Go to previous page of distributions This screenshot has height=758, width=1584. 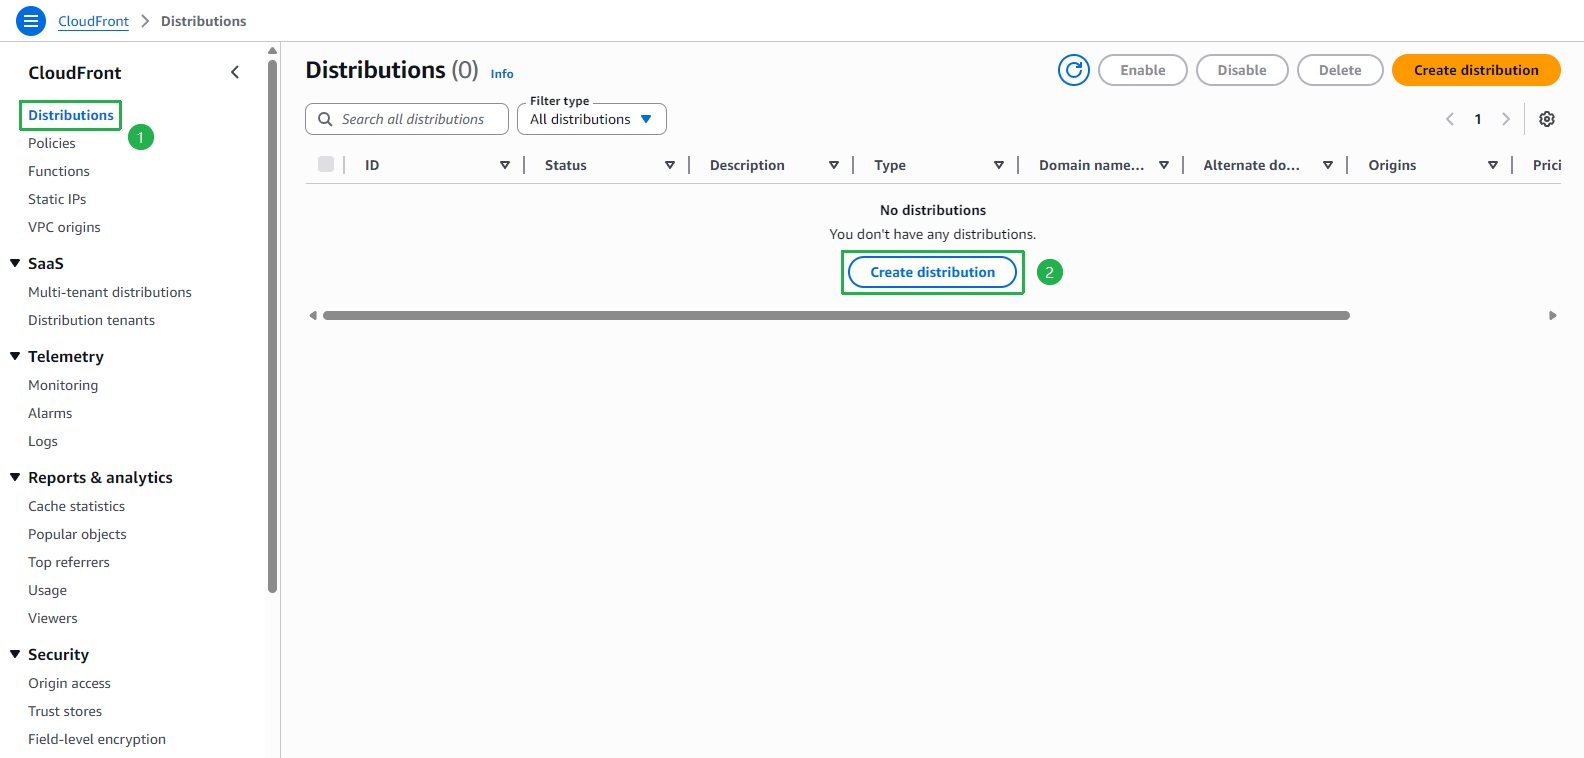tap(1450, 119)
